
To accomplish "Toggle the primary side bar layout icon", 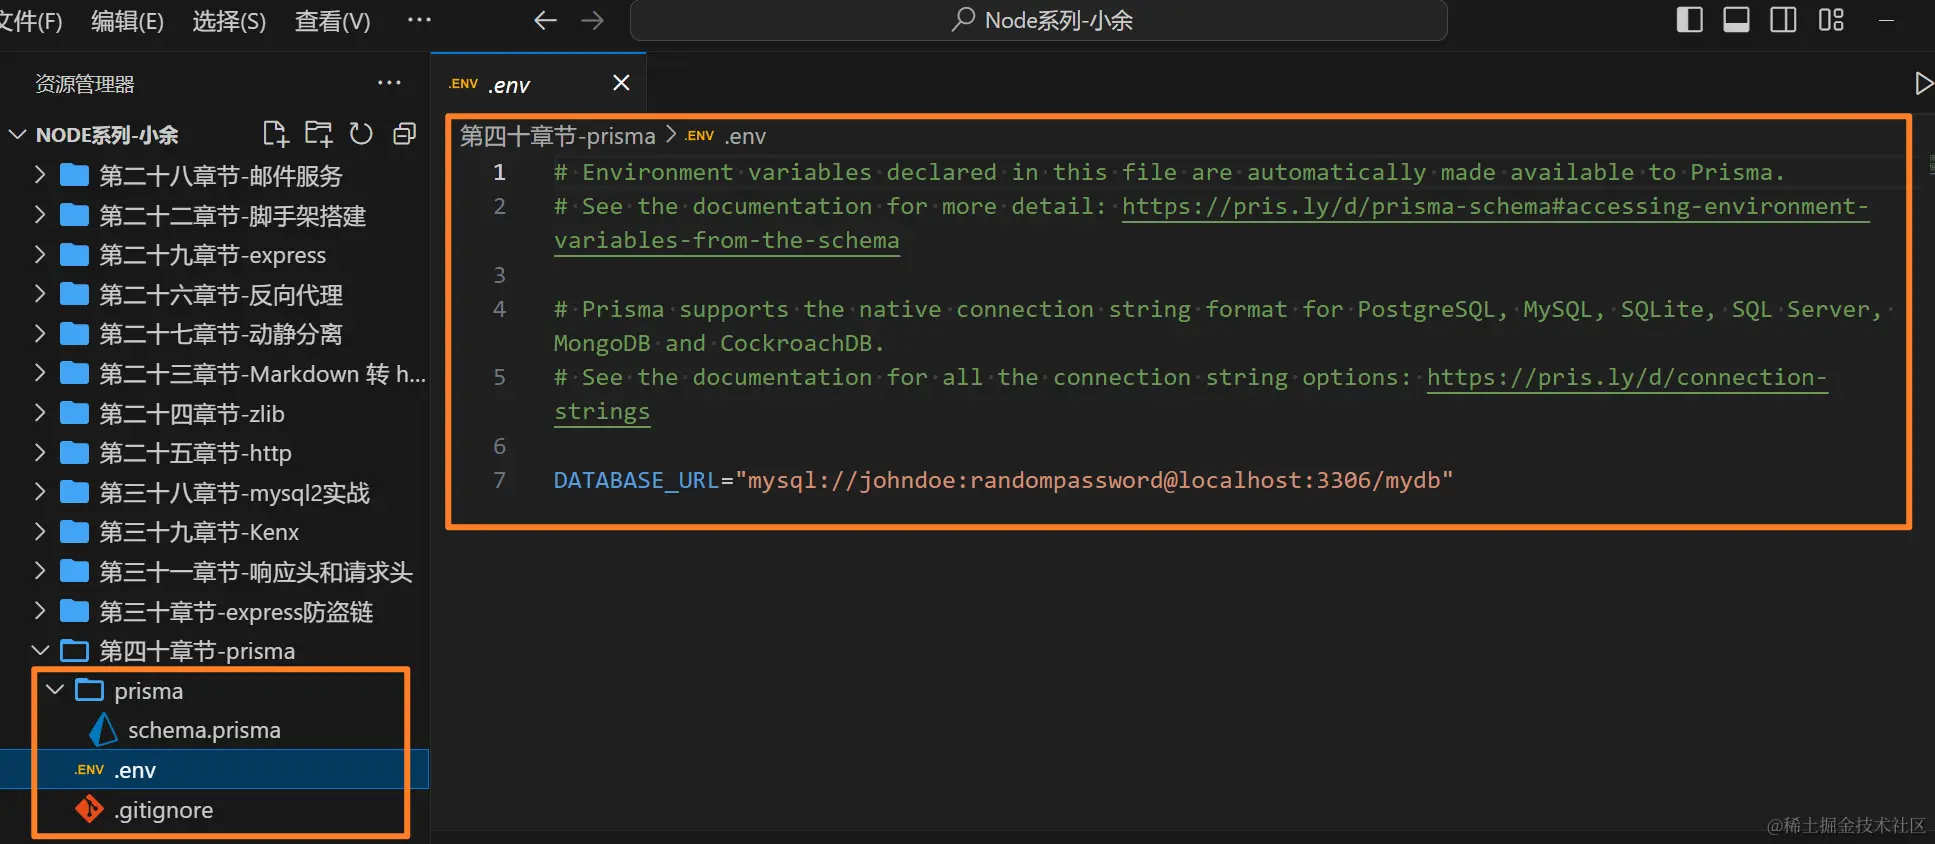I will pyautogui.click(x=1690, y=20).
